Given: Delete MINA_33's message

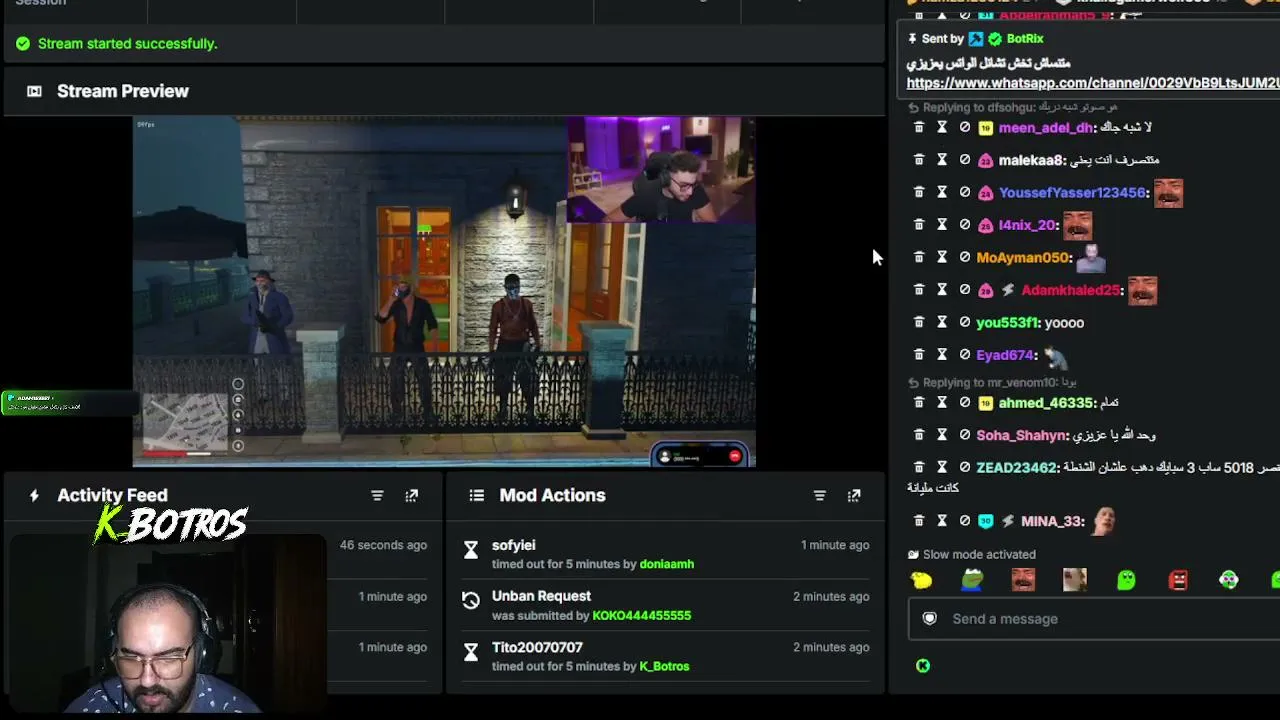Looking at the screenshot, I should point(919,521).
